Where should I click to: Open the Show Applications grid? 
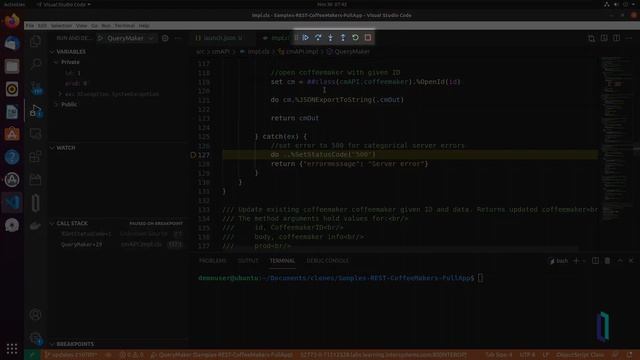pyautogui.click(x=12, y=349)
